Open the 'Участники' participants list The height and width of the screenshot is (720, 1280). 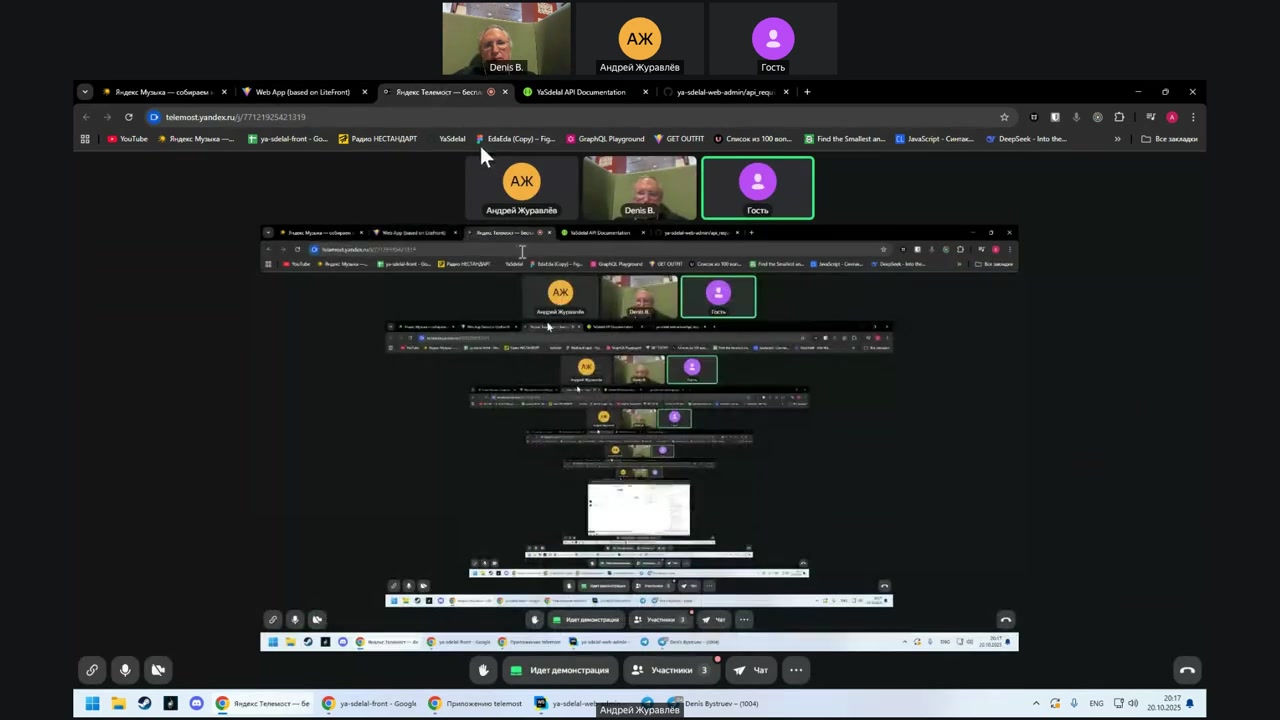671,670
